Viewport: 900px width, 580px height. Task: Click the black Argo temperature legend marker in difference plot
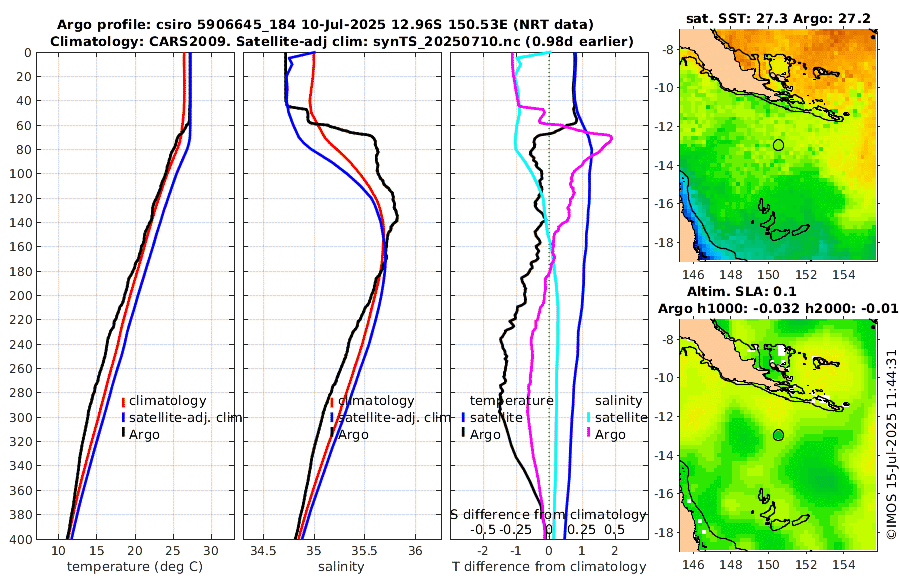[463, 433]
